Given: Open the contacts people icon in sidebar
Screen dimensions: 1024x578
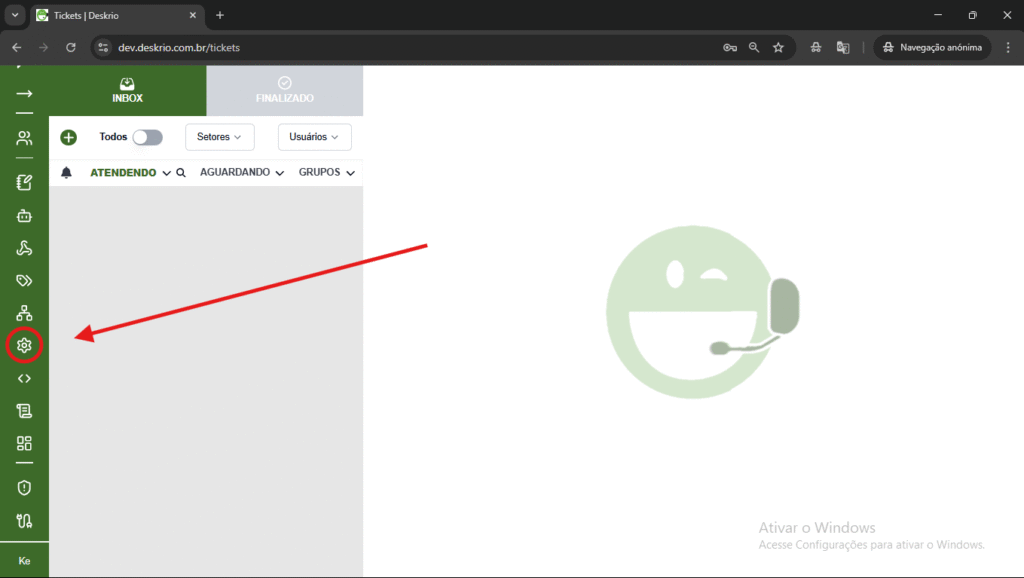Looking at the screenshot, I should pos(24,138).
